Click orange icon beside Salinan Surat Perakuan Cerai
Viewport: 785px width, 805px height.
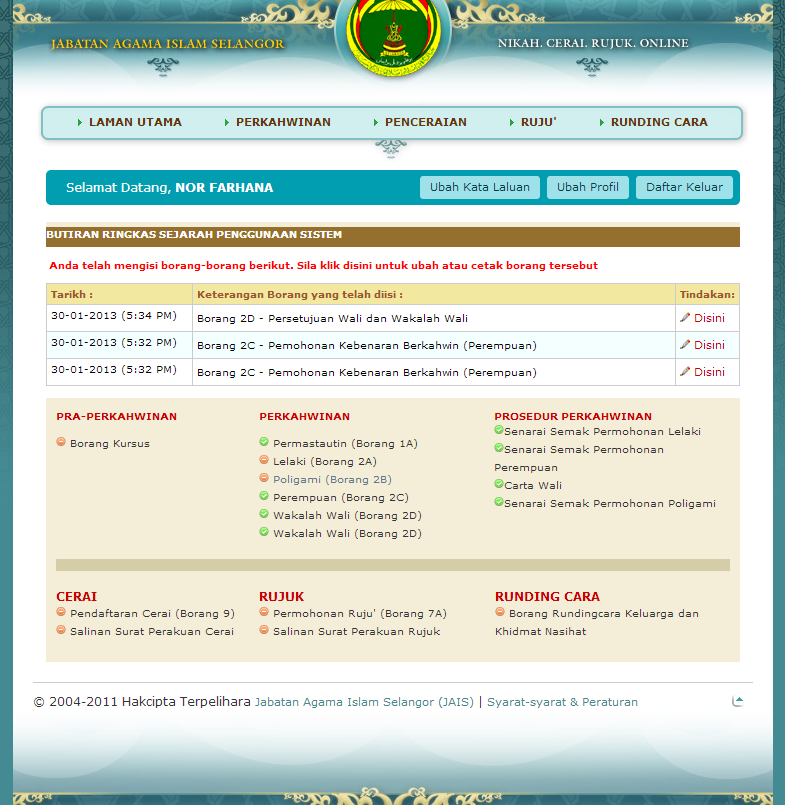tap(61, 629)
